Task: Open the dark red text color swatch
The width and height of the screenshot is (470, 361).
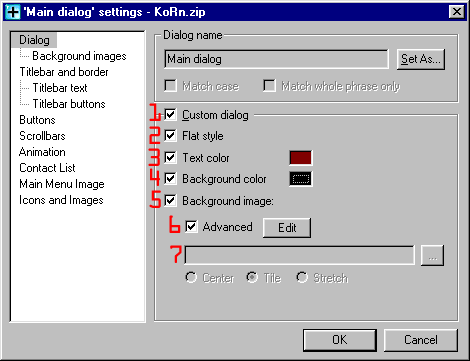Action: coord(301,158)
